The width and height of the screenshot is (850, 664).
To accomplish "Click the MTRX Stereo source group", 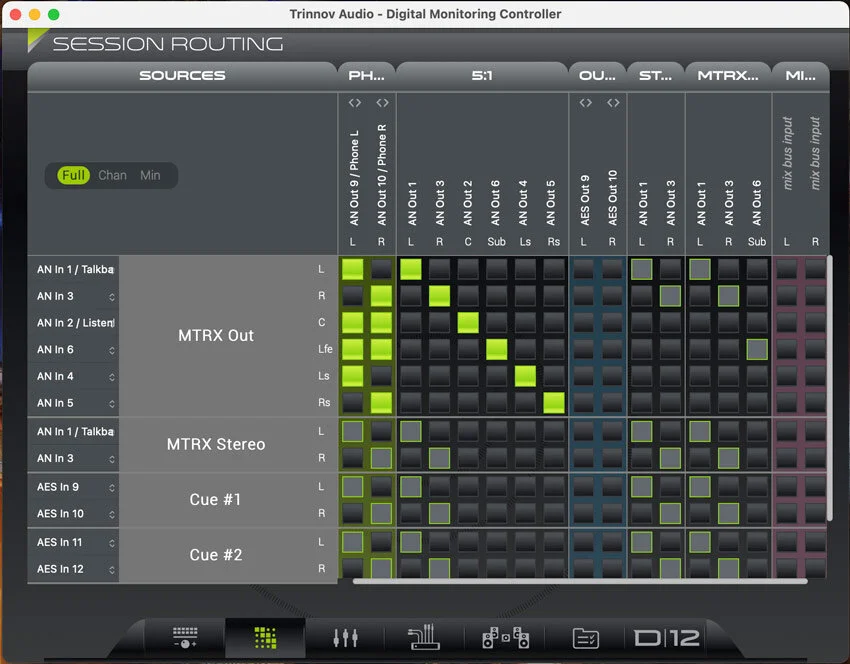I will pos(216,444).
